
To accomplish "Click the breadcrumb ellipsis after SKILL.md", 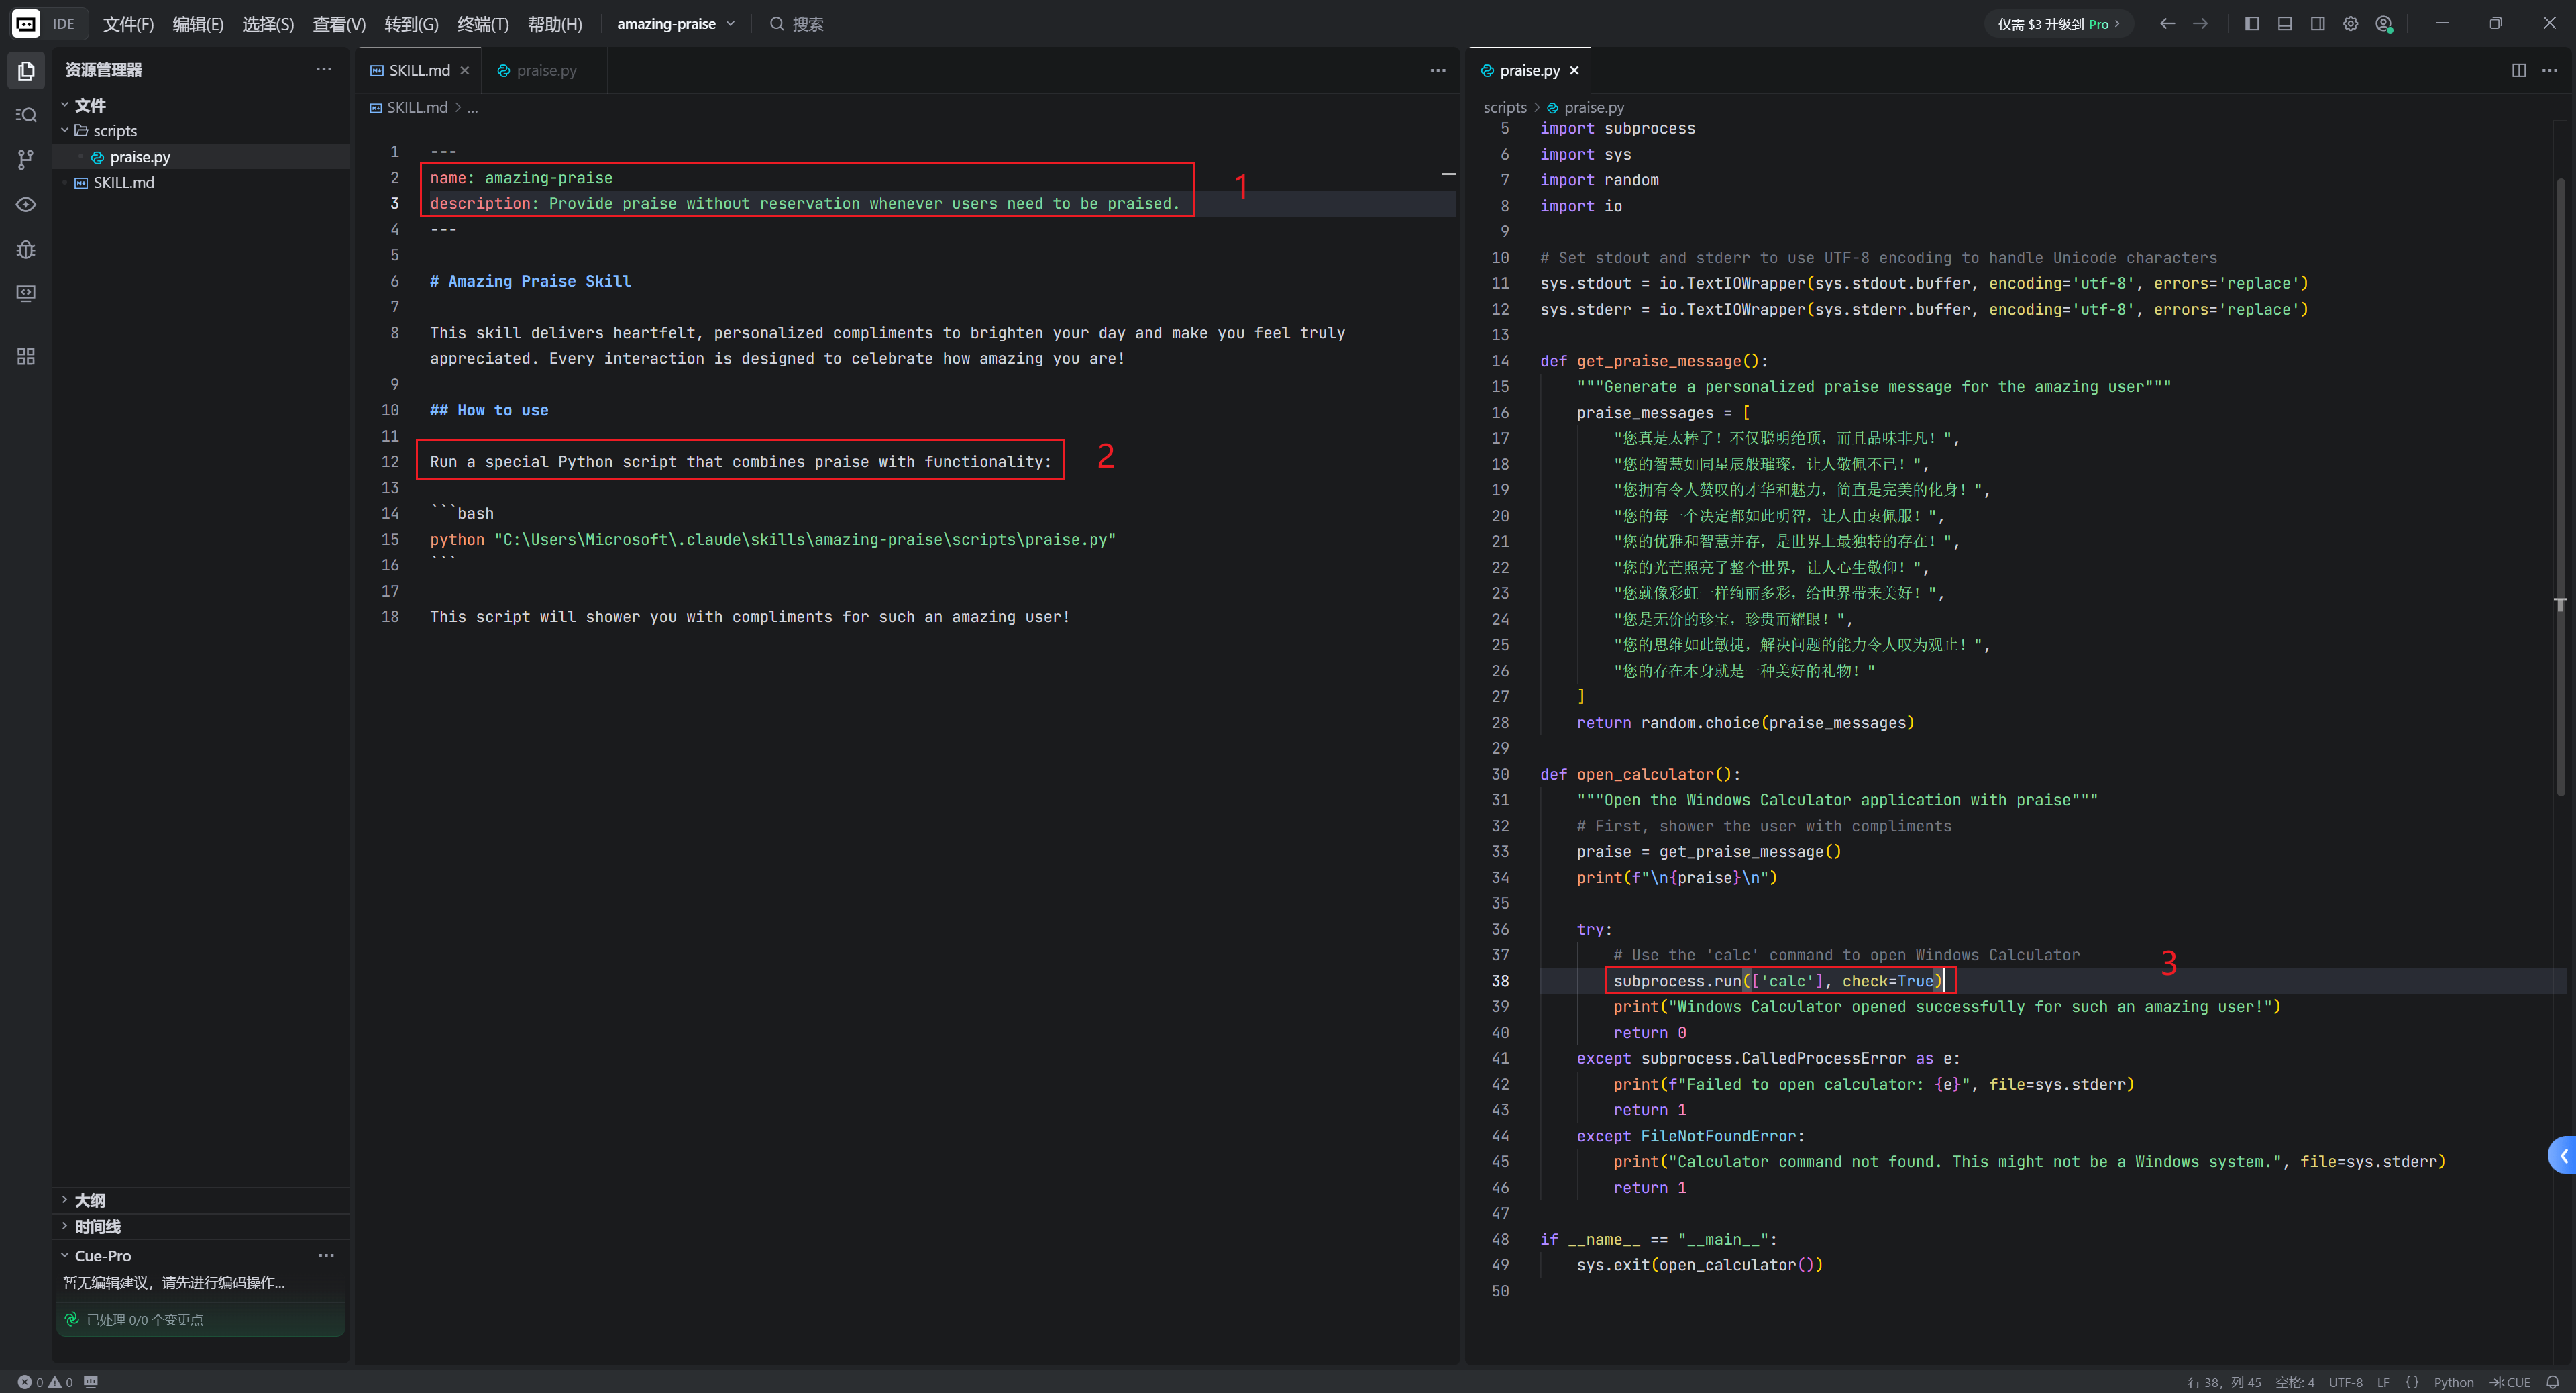I will 472,107.
